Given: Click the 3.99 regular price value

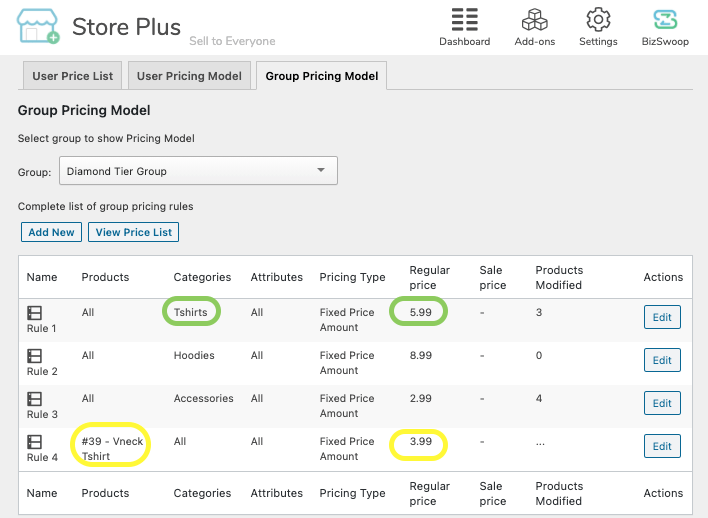Looking at the screenshot, I should coord(420,441).
